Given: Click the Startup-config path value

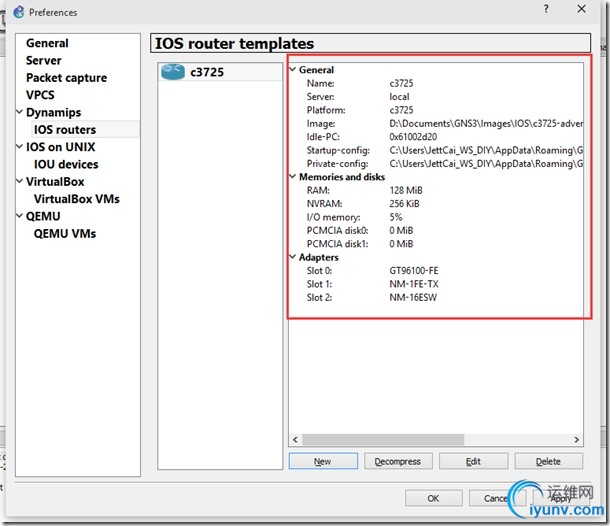Looking at the screenshot, I should tap(486, 151).
